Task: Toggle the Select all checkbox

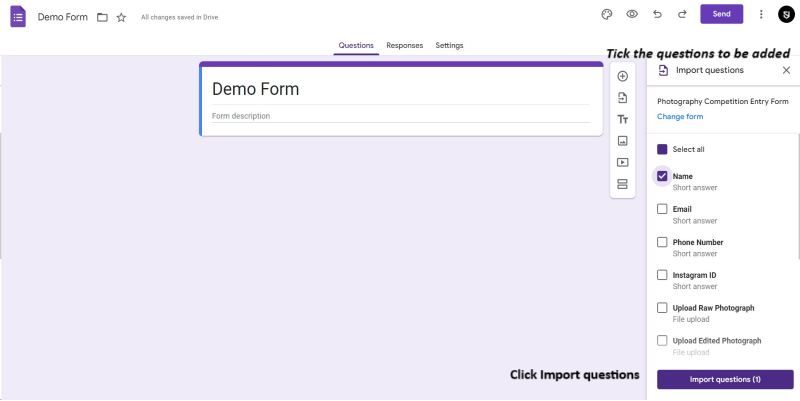Action: (662, 149)
